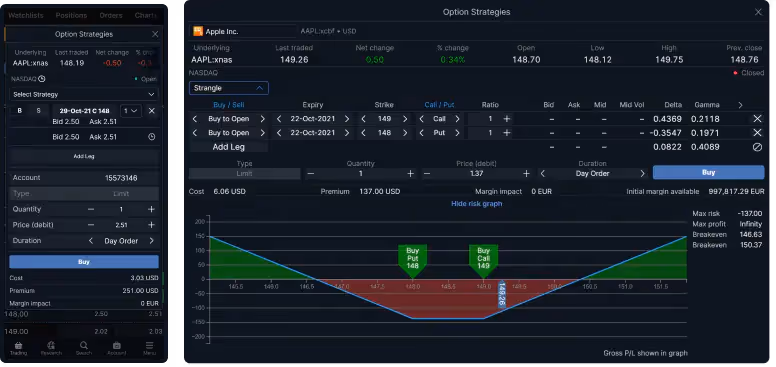
Task: Previous expiry in strike 148 leg row
Action: pyautogui.click(x=279, y=133)
